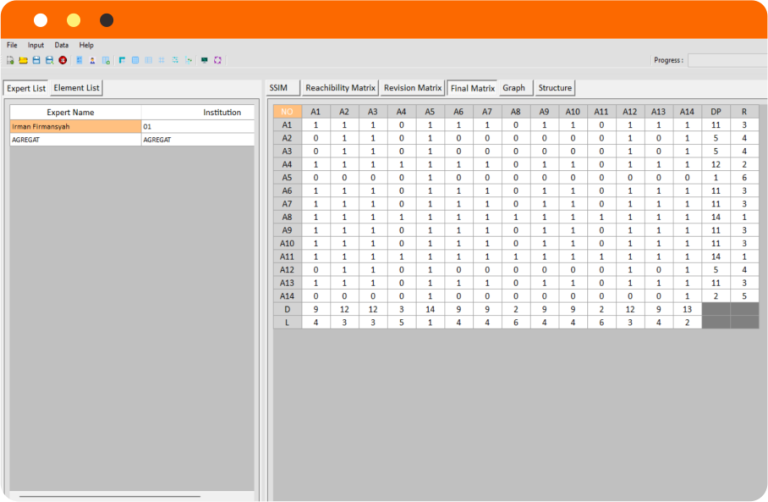Click the black window control dot

pyautogui.click(x=106, y=20)
